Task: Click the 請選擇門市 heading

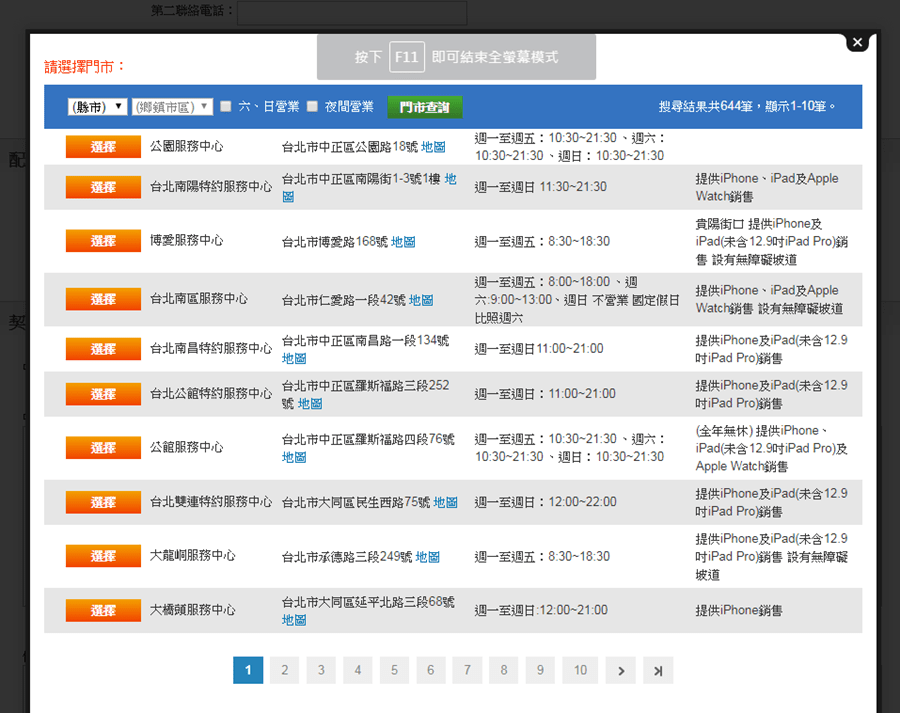Action: pos(85,67)
